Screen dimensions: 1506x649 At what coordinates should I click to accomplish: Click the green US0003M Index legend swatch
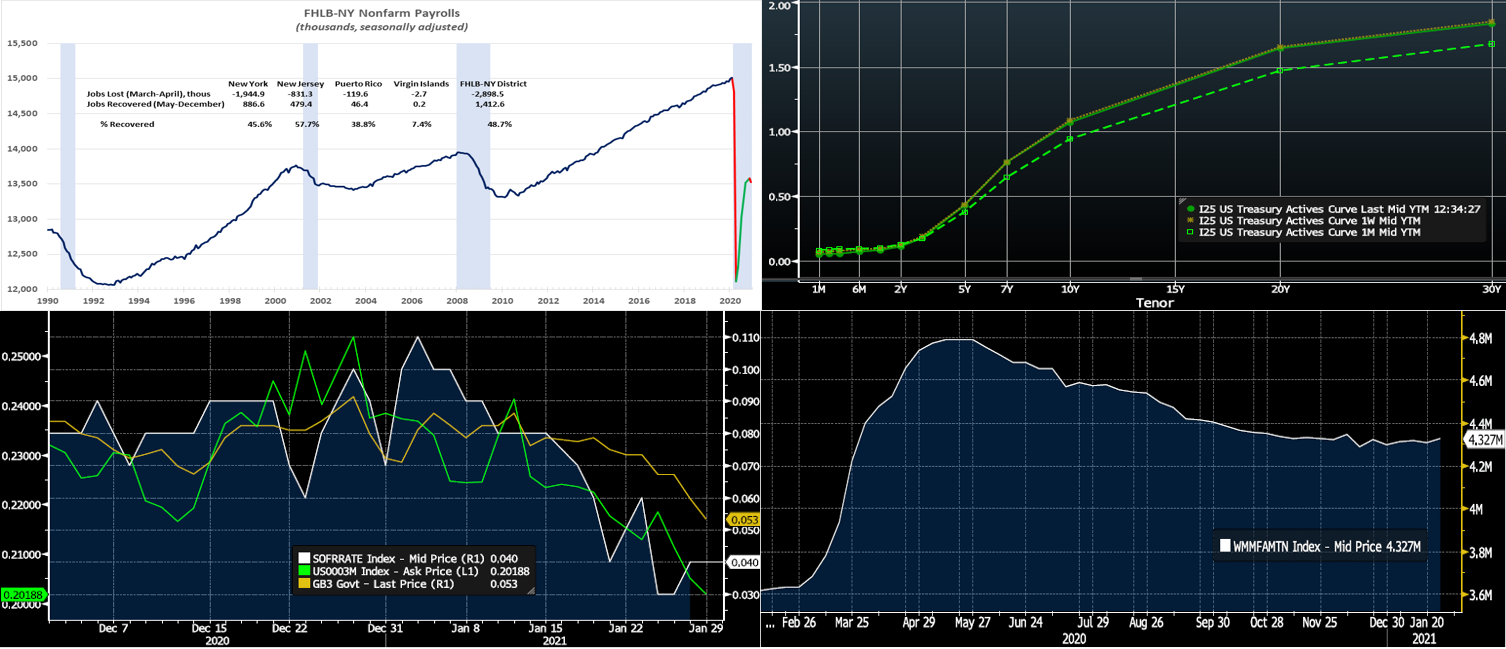click(305, 570)
